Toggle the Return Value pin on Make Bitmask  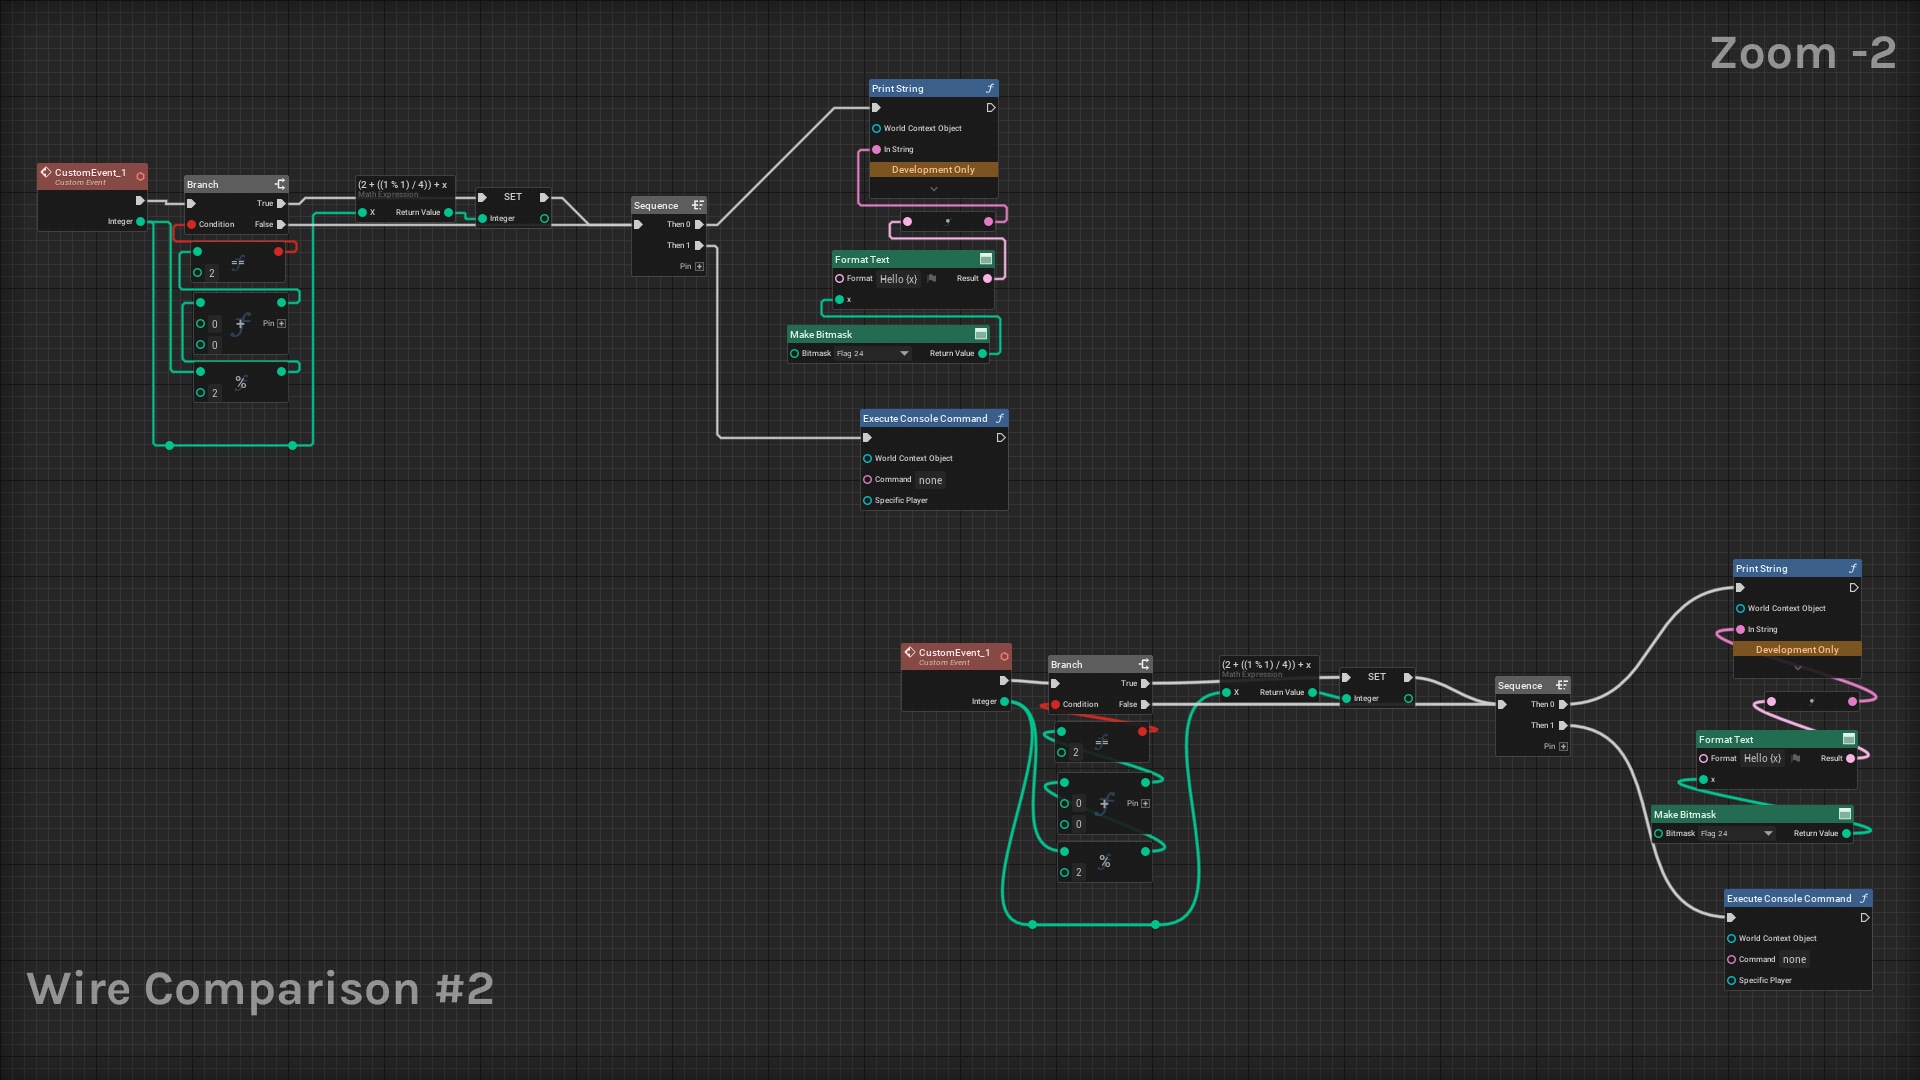click(x=983, y=353)
